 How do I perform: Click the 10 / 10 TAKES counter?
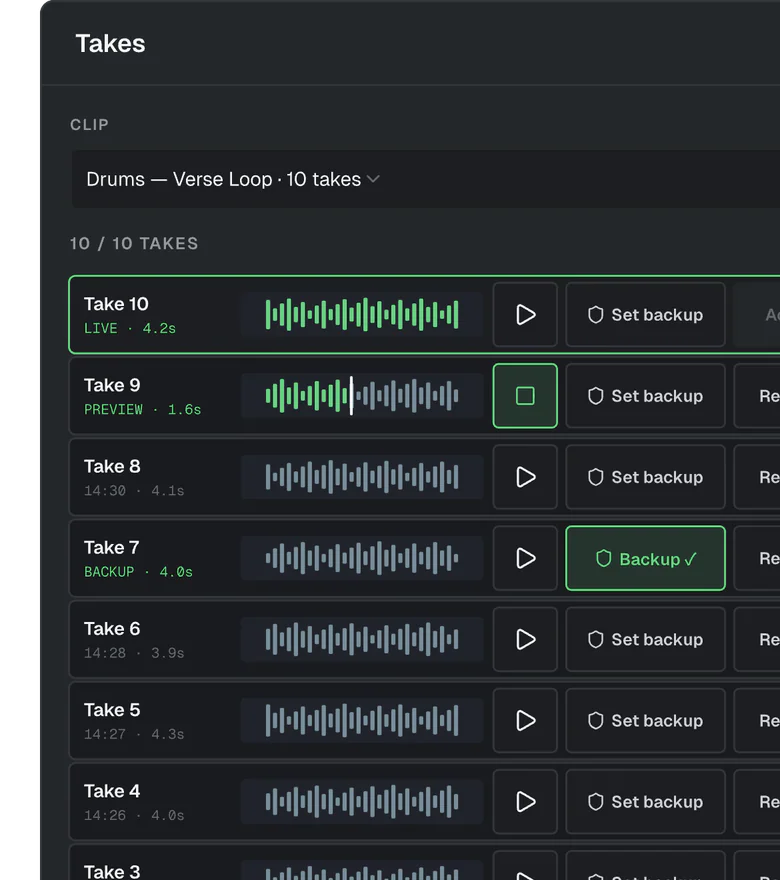pos(134,244)
